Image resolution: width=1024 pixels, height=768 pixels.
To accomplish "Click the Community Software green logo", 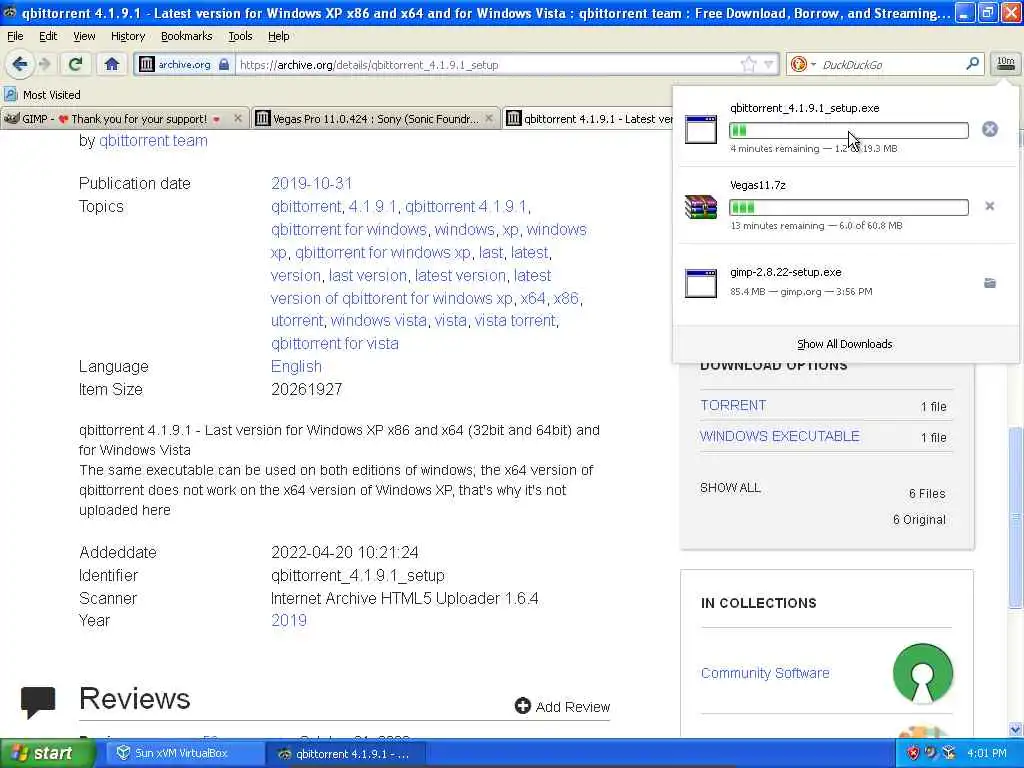I will (x=922, y=673).
